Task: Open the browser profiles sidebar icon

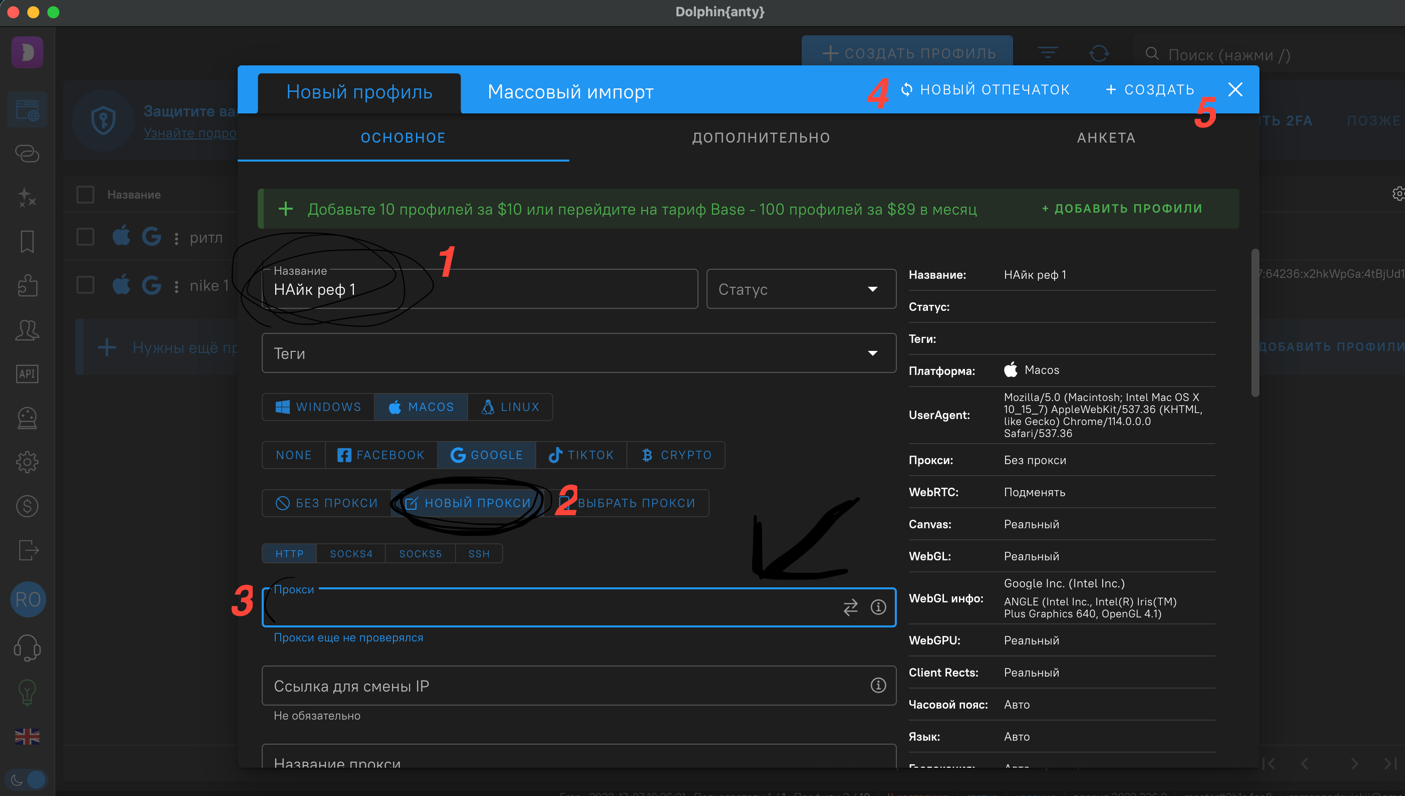Action: (27, 110)
